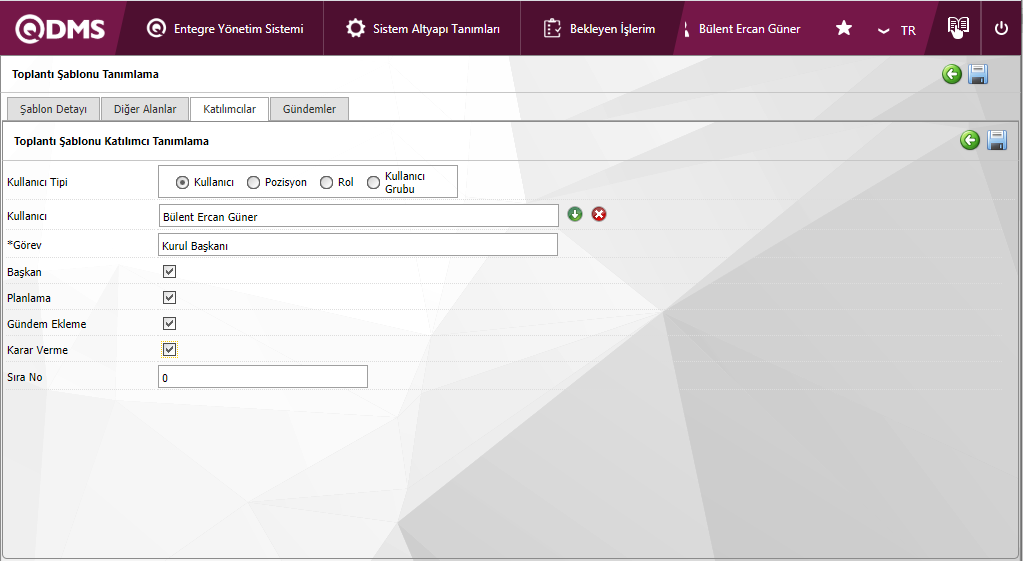Switch to the Gündemler tab
This screenshot has height=561, width=1023.
coord(309,109)
